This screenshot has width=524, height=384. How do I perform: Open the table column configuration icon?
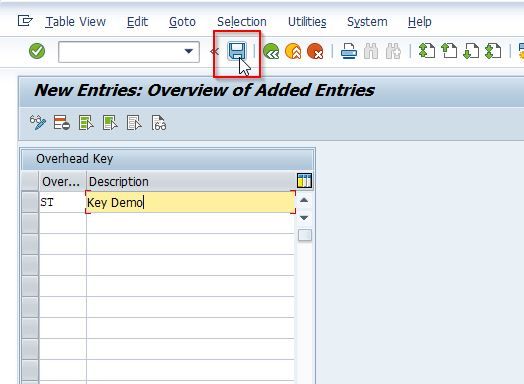pos(304,180)
